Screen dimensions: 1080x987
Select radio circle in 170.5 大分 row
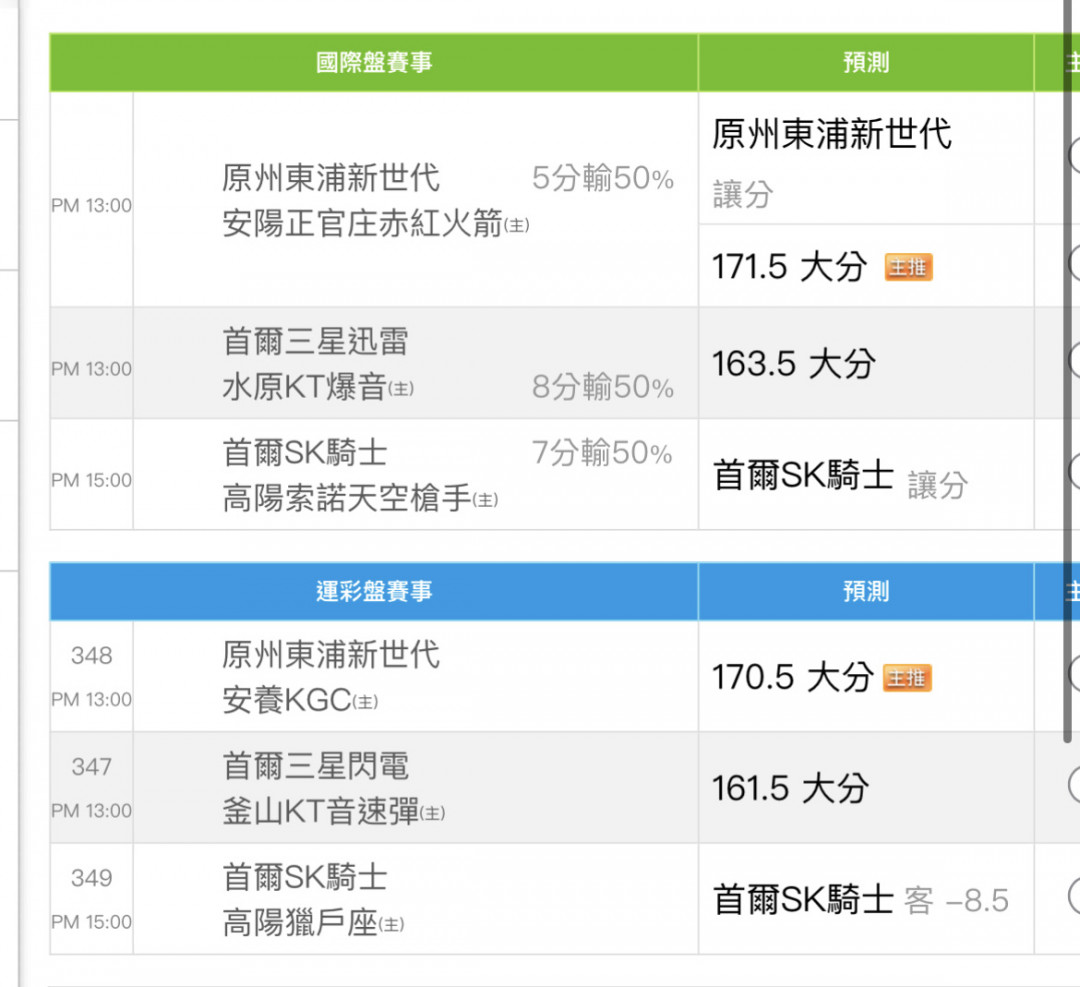tap(1074, 674)
